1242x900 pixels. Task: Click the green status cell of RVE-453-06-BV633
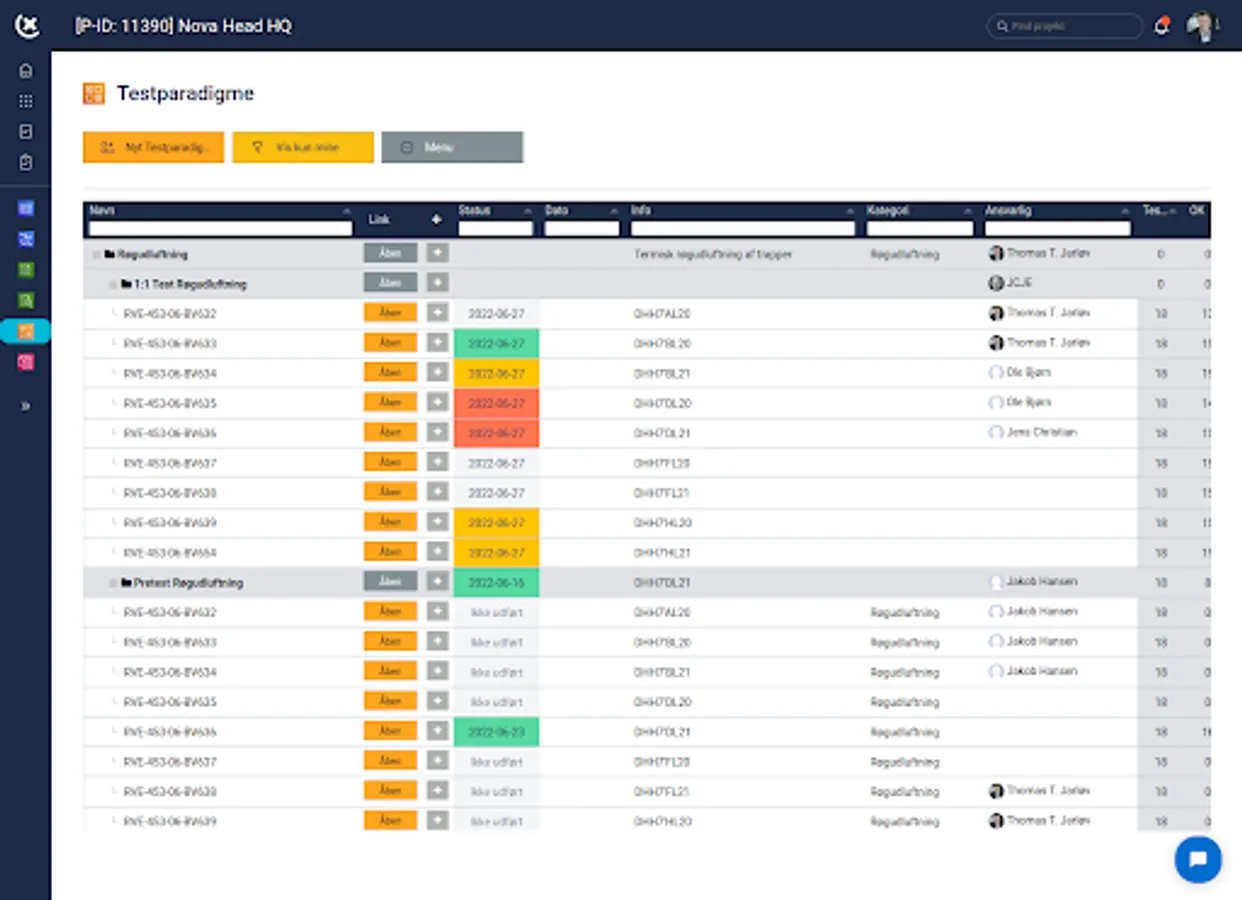(496, 344)
